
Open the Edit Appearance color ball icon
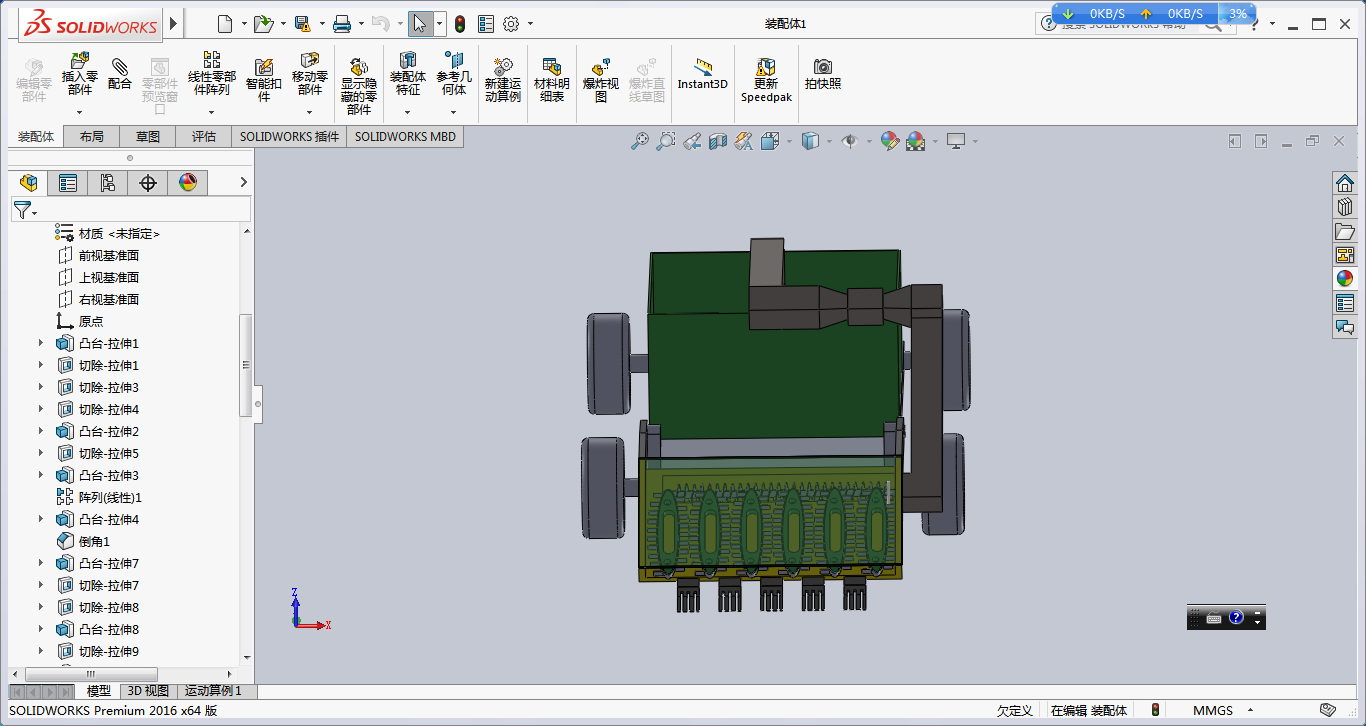[x=889, y=142]
